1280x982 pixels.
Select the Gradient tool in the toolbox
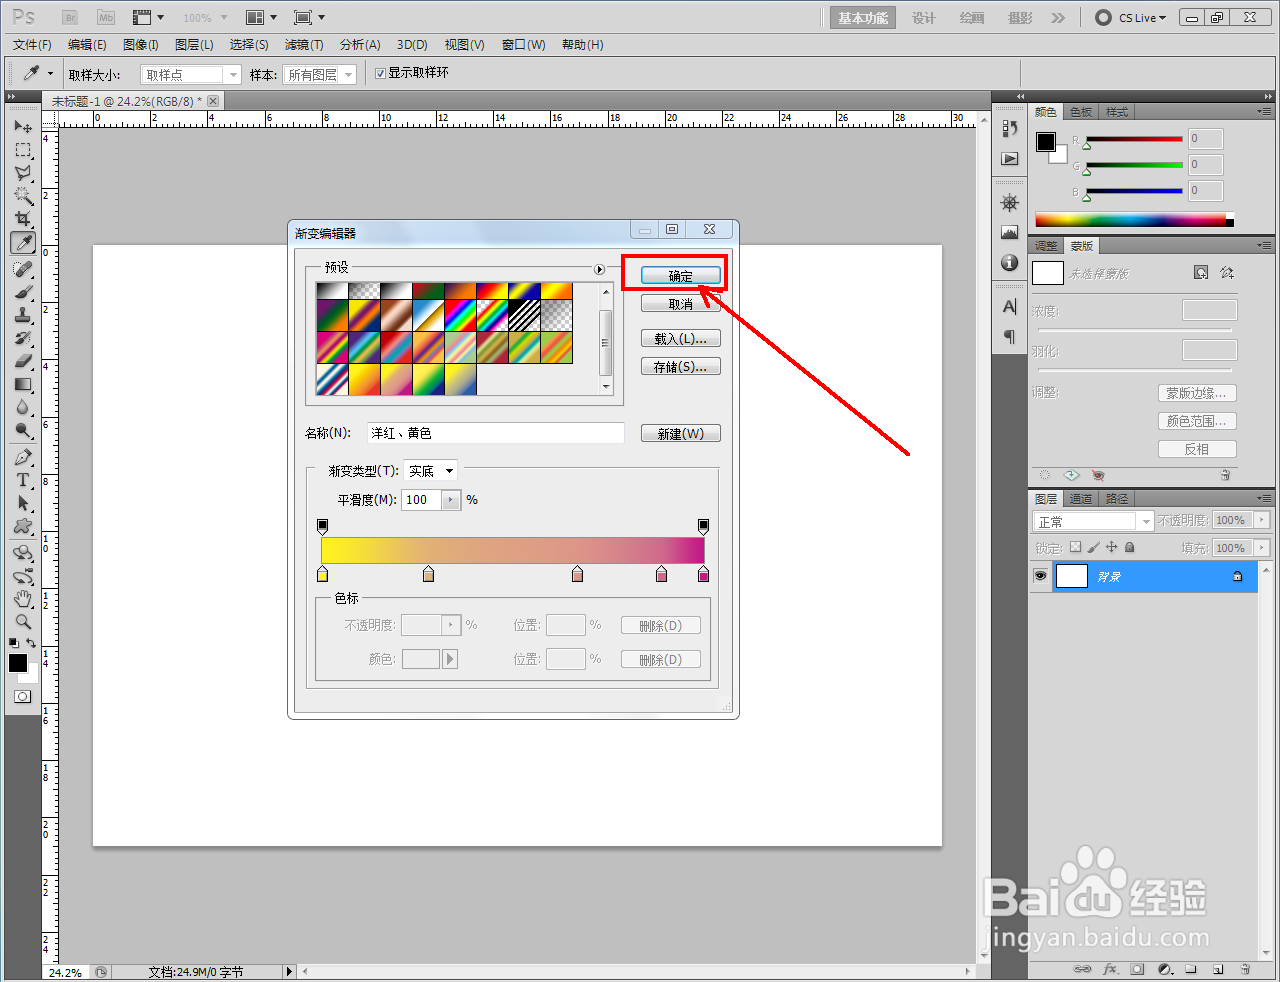click(23, 384)
